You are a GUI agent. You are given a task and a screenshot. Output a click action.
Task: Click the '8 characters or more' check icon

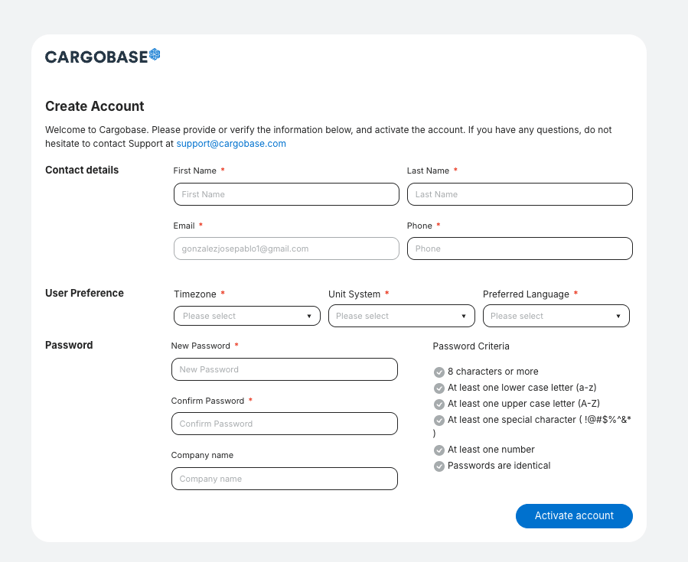point(439,372)
